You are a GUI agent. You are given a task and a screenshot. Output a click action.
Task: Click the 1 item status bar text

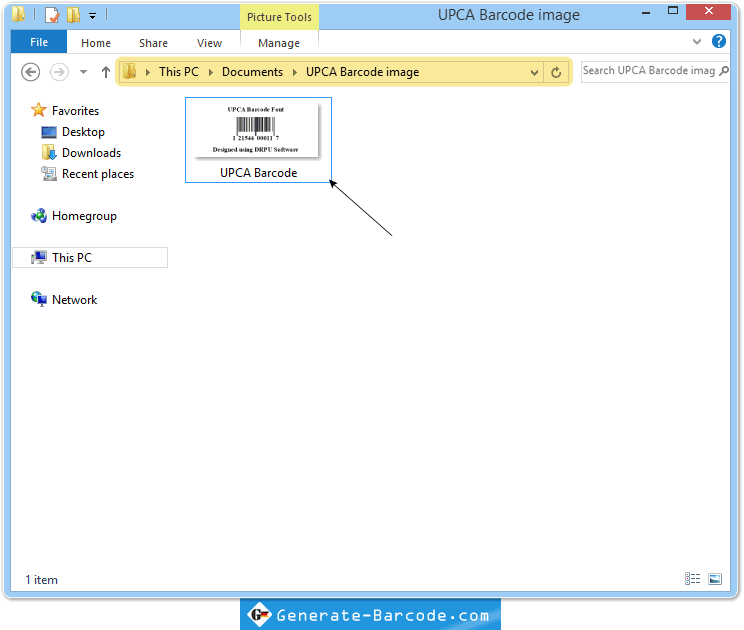pyautogui.click(x=42, y=580)
